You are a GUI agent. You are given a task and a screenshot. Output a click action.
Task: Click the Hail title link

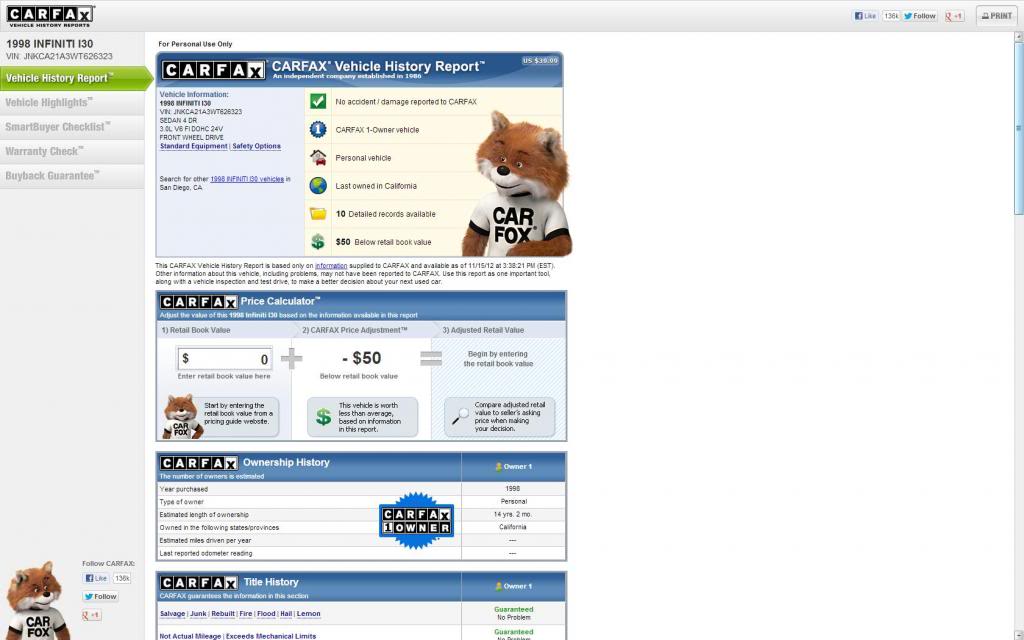click(286, 614)
